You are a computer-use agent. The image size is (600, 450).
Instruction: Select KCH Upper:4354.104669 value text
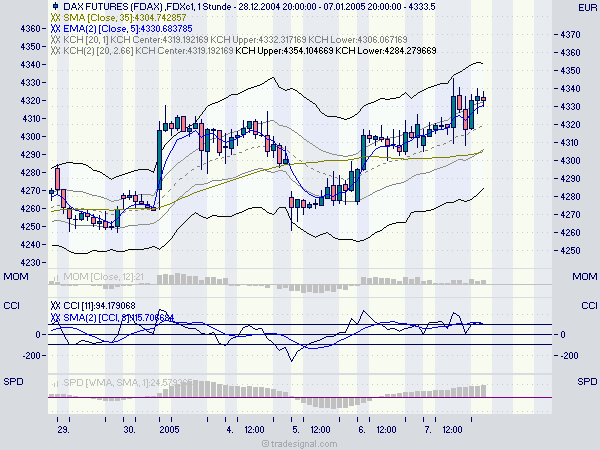point(284,51)
